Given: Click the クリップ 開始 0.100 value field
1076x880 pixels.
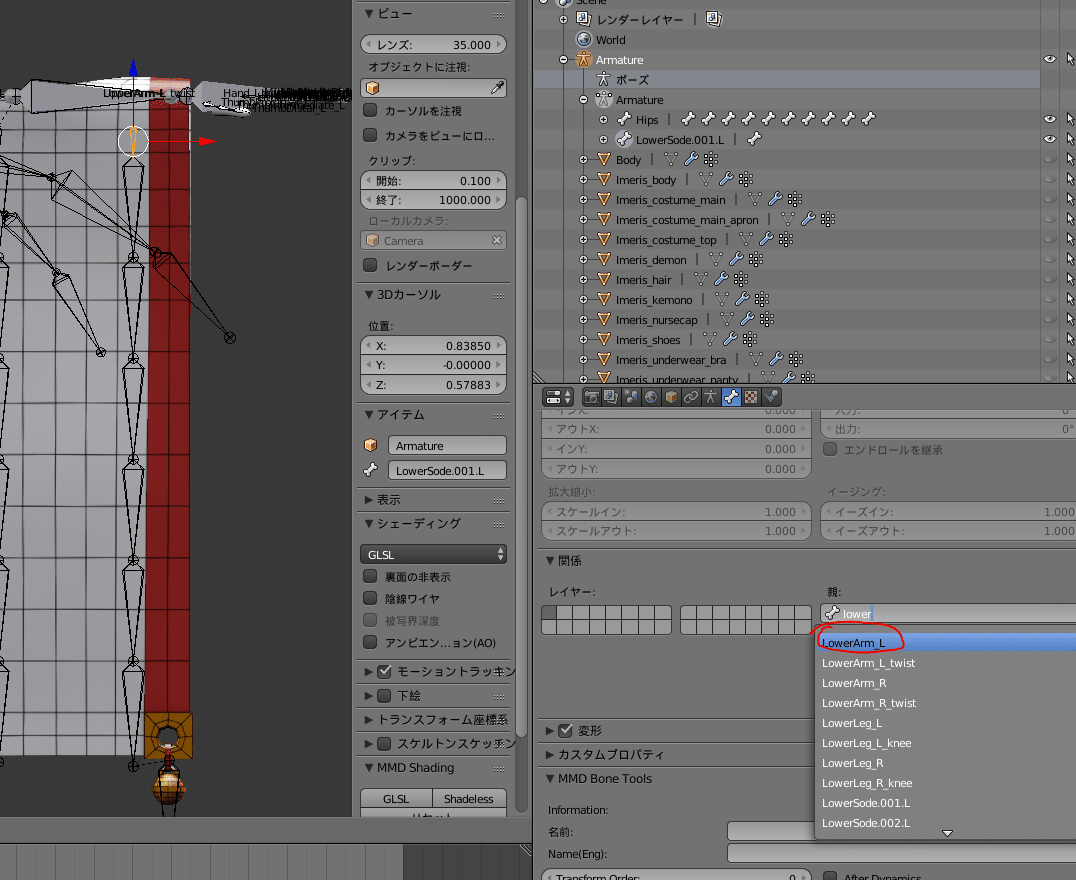Looking at the screenshot, I should point(434,181).
